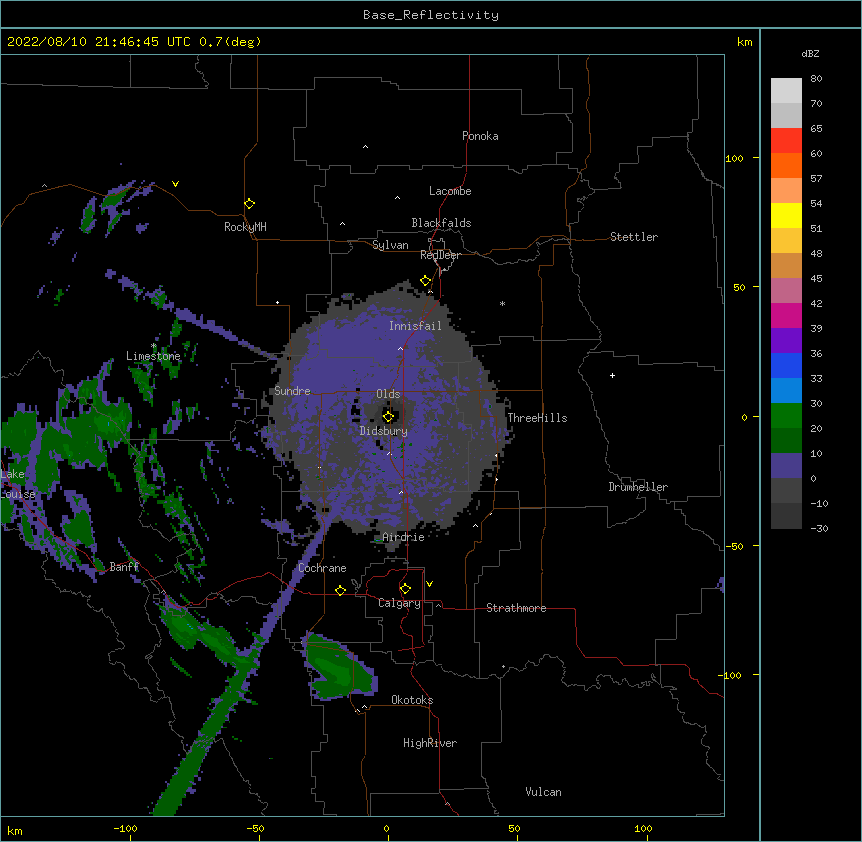
Task: Click the Stettler city label
Action: pos(634,237)
